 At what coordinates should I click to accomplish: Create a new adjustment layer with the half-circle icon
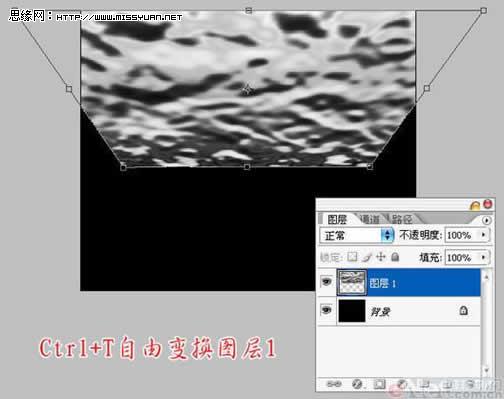click(402, 384)
